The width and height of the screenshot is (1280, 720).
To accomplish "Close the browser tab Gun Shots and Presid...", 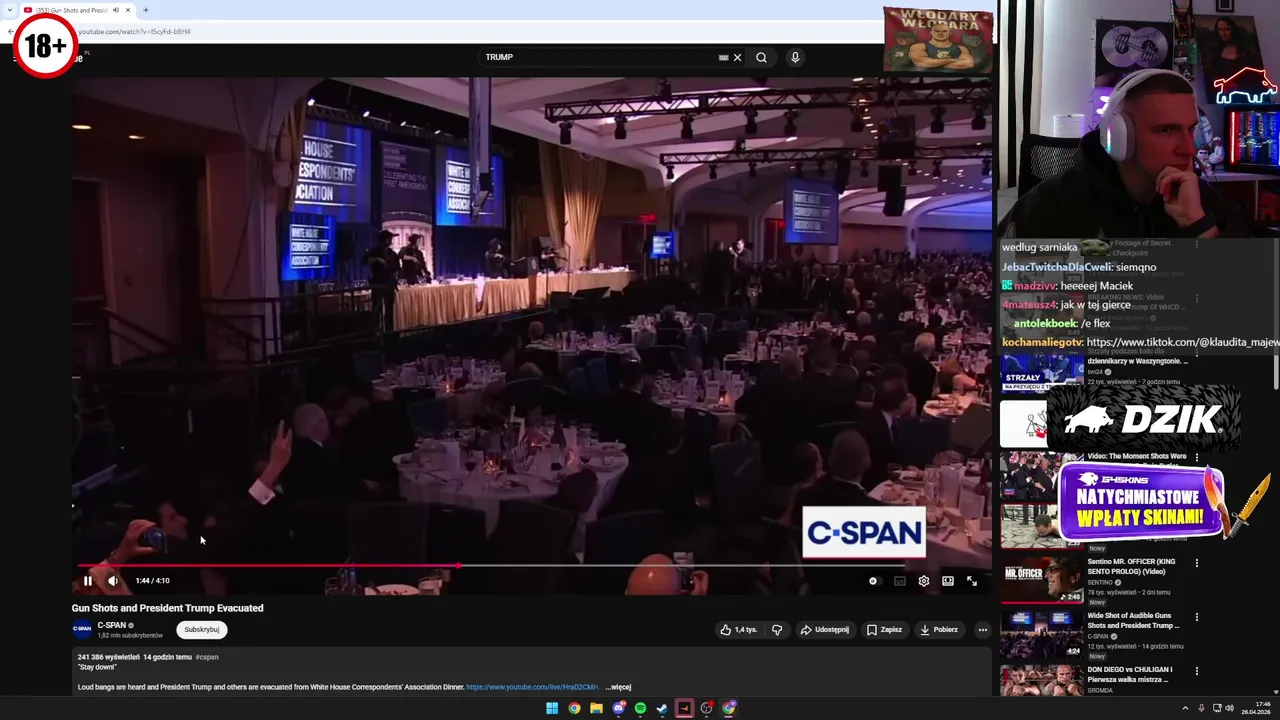I will point(128,10).
